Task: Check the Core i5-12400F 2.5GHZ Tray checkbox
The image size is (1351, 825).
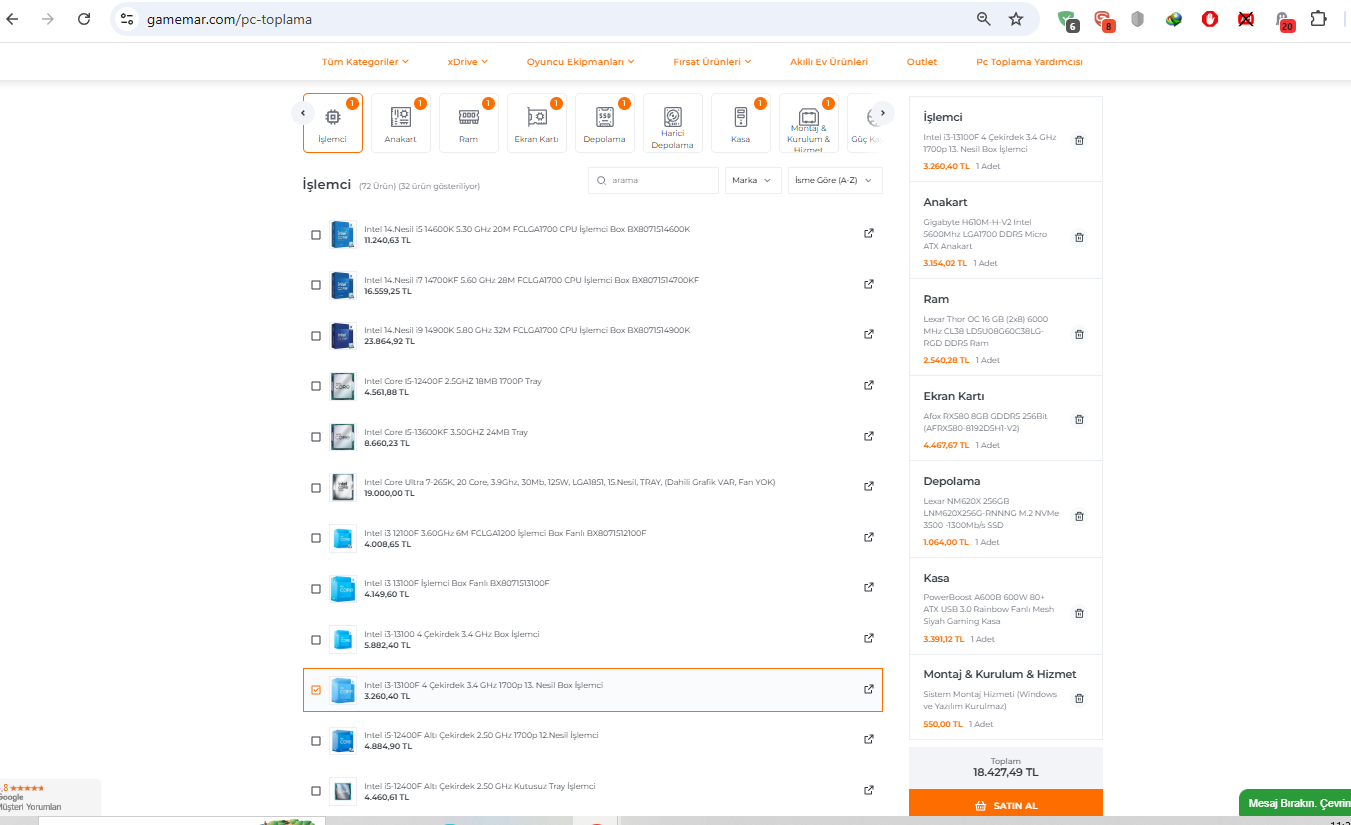Action: pyautogui.click(x=316, y=386)
